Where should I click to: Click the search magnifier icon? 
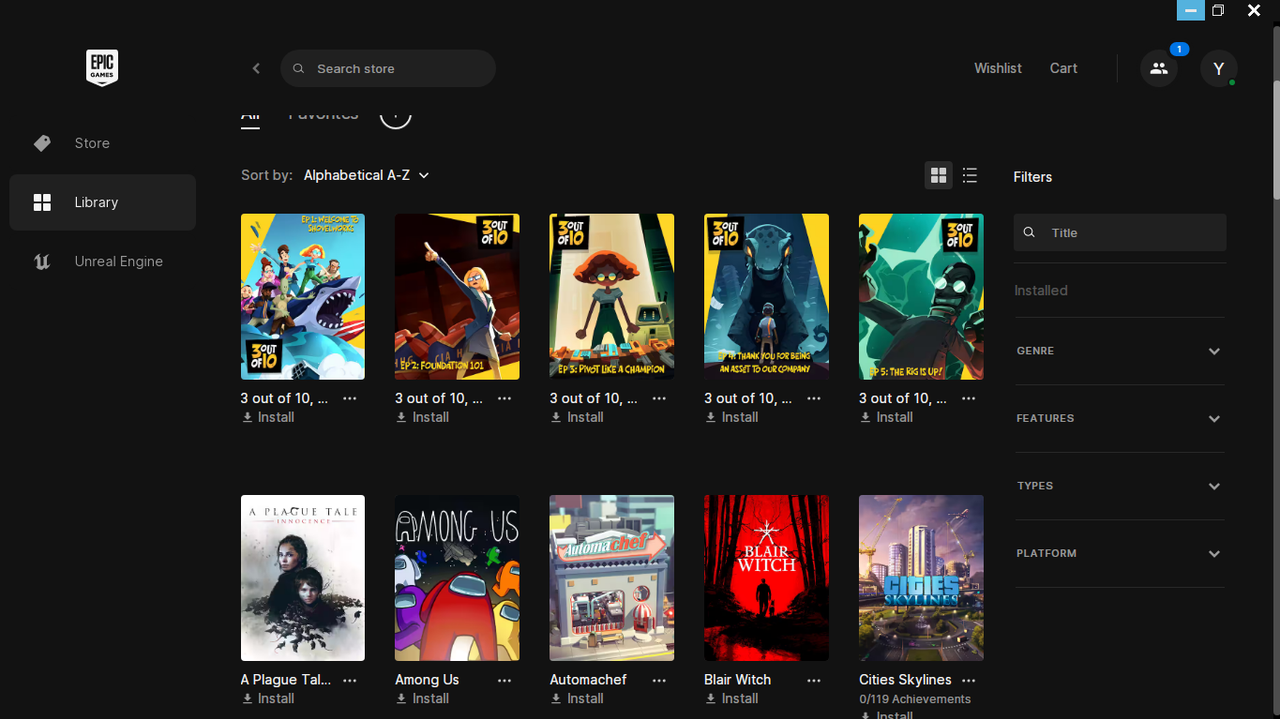point(298,69)
